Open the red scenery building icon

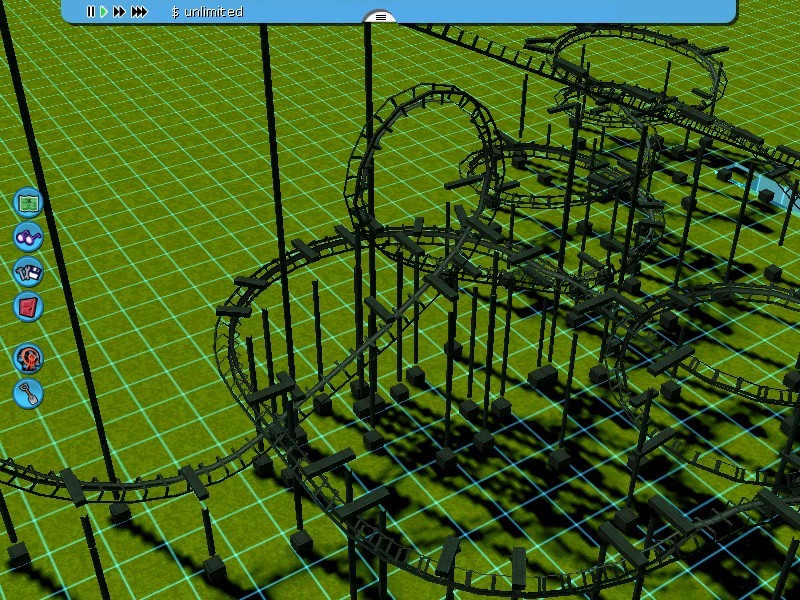[29, 307]
